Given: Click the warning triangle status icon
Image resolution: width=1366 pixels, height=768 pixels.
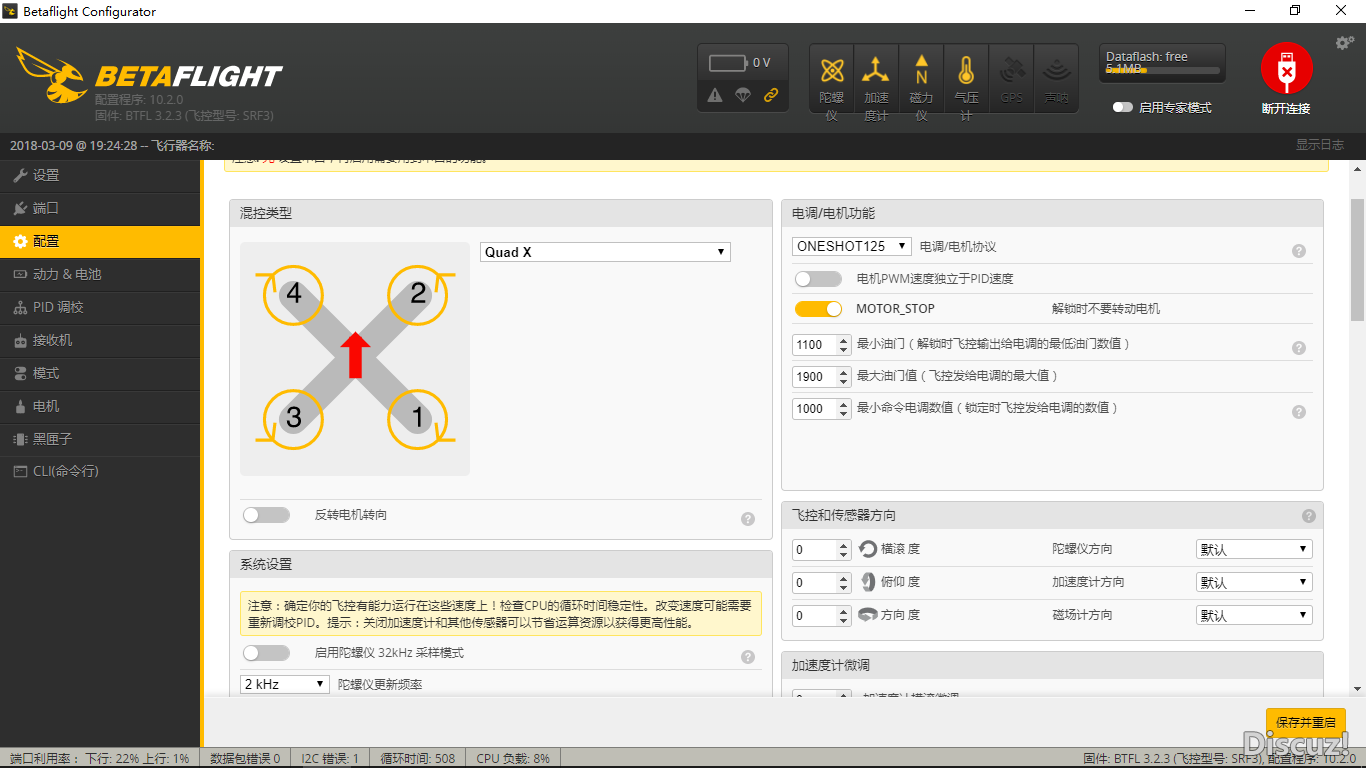Looking at the screenshot, I should (x=714, y=95).
